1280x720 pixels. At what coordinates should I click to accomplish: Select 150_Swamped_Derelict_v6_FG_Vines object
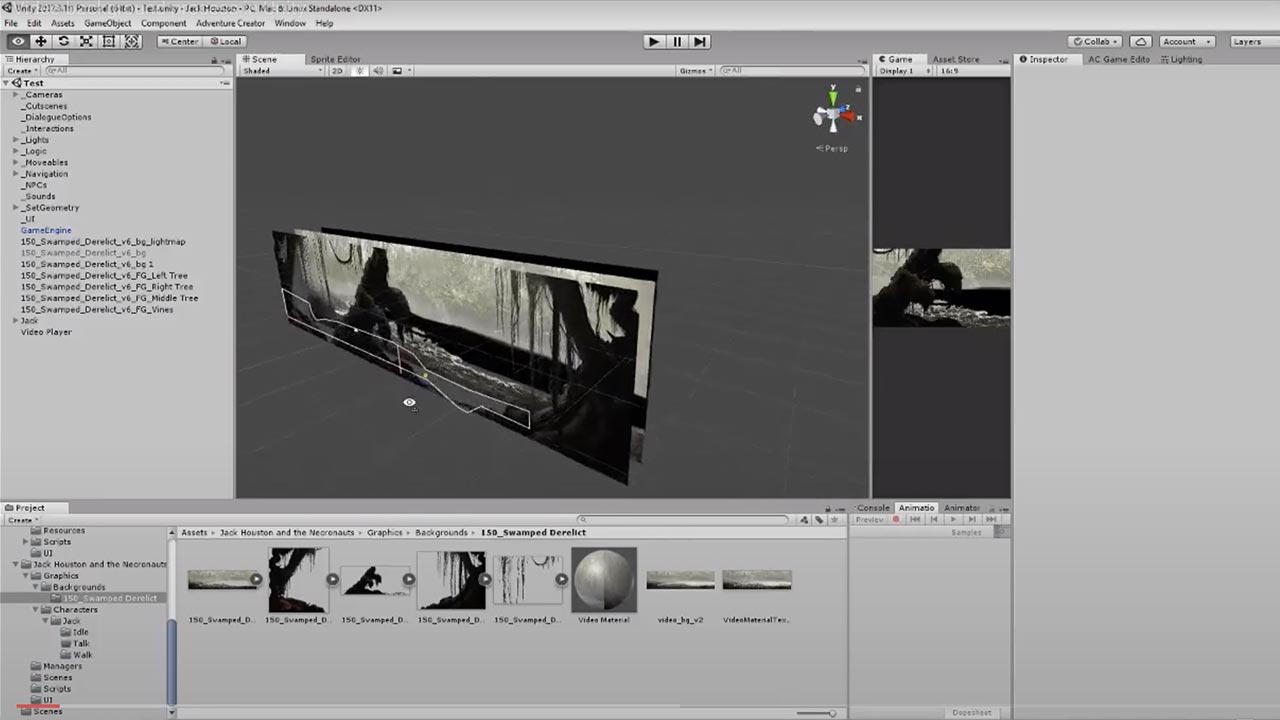[97, 309]
